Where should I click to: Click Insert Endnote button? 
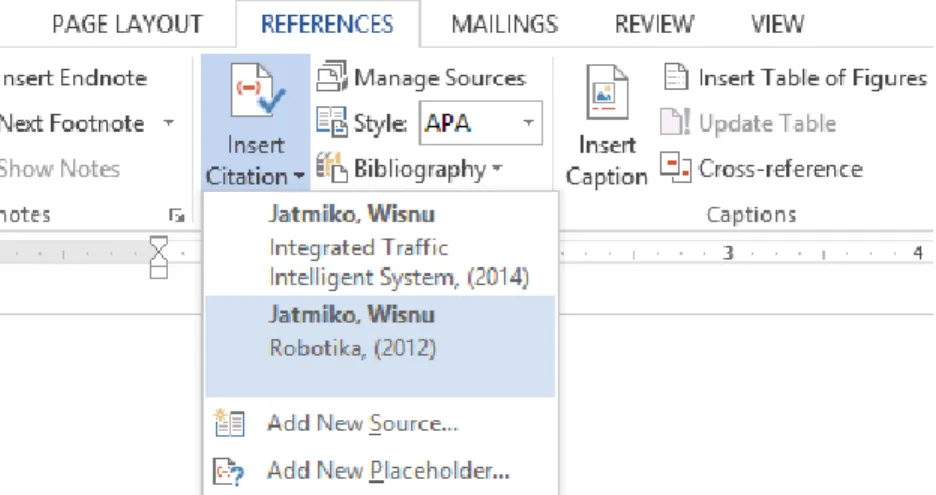pyautogui.click(x=73, y=78)
